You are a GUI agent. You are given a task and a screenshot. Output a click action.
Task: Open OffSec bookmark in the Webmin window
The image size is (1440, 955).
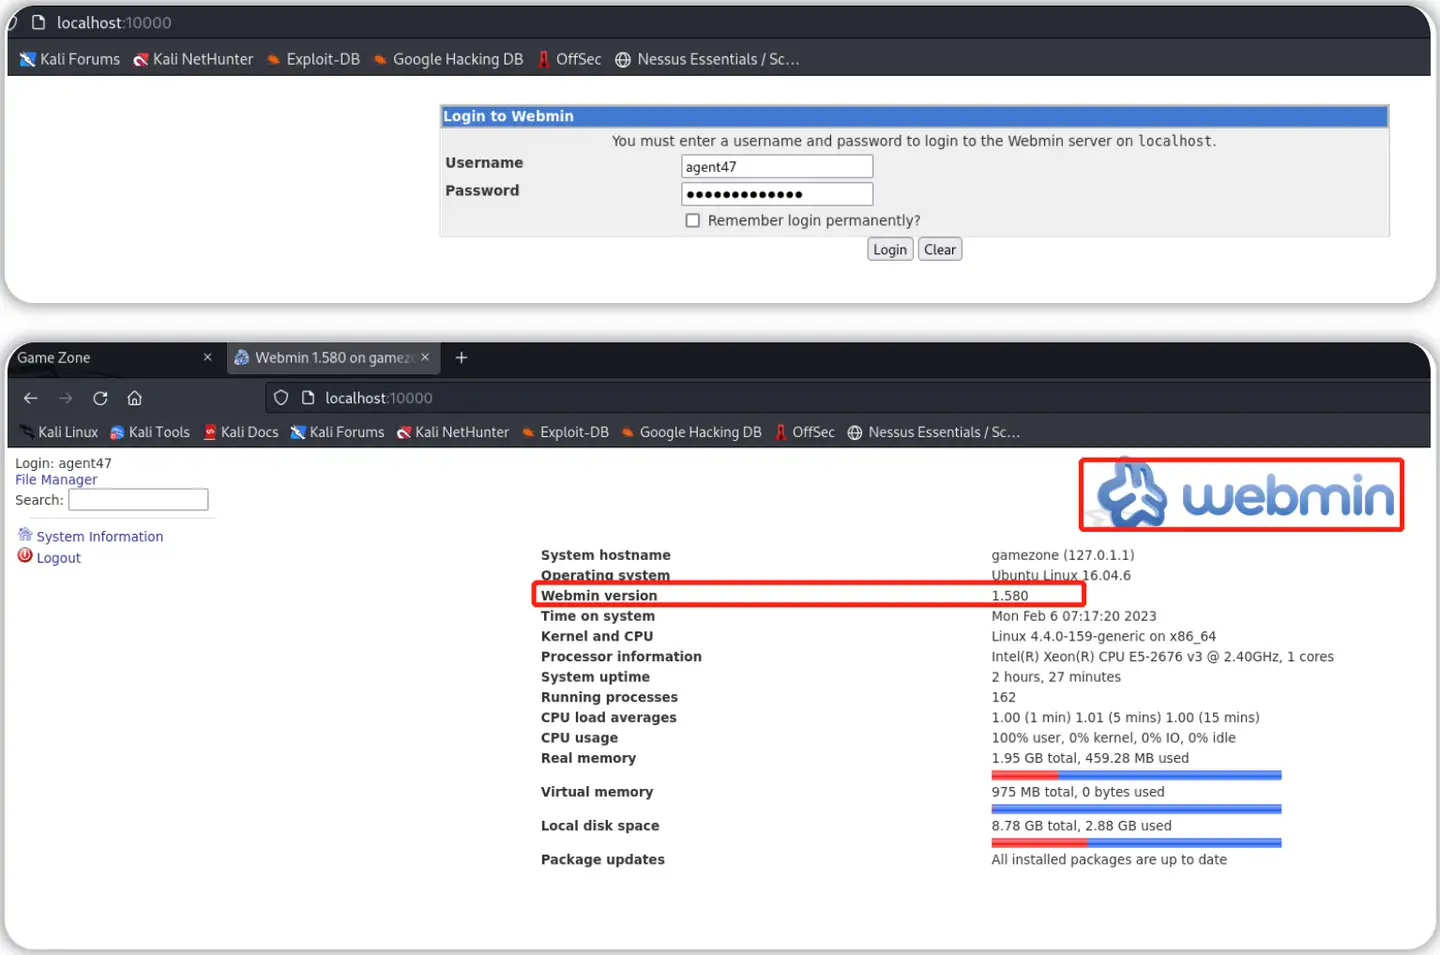[x=805, y=432]
